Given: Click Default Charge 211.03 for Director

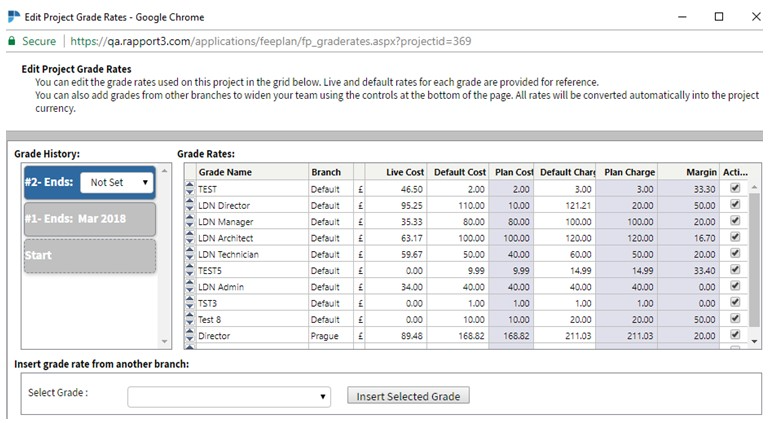Looking at the screenshot, I should pyautogui.click(x=565, y=335).
